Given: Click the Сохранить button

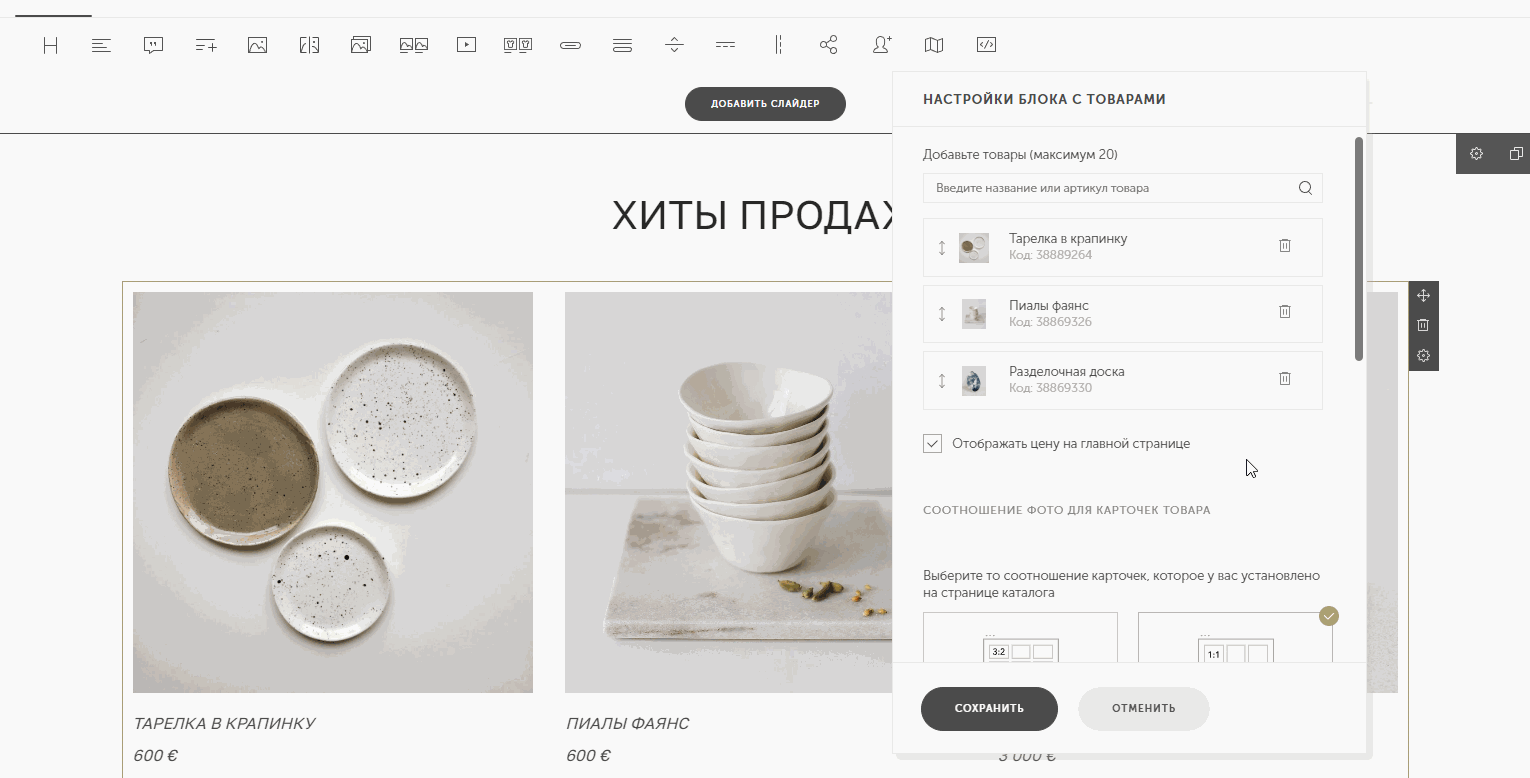Looking at the screenshot, I should pyautogui.click(x=989, y=709).
